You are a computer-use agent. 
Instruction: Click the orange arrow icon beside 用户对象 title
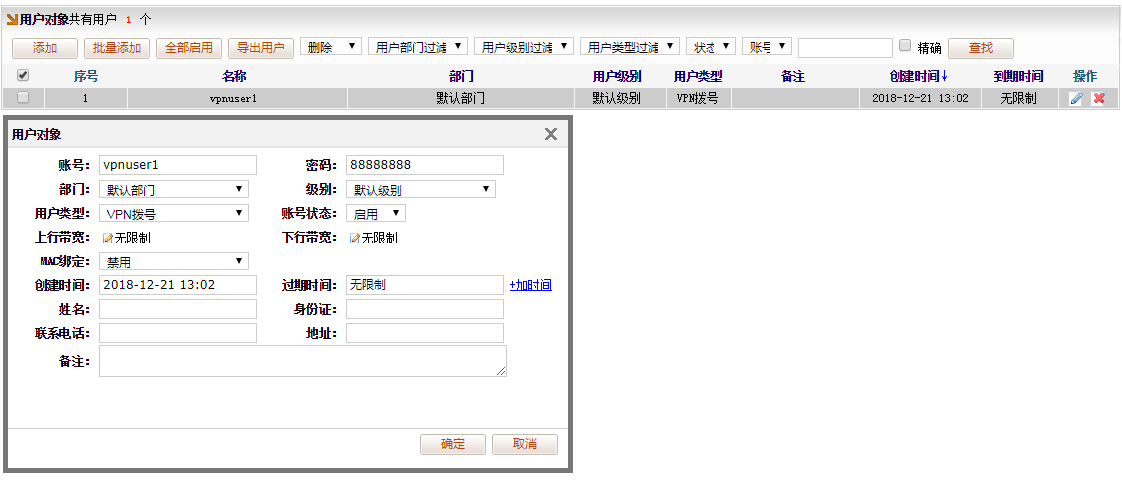[x=12, y=19]
